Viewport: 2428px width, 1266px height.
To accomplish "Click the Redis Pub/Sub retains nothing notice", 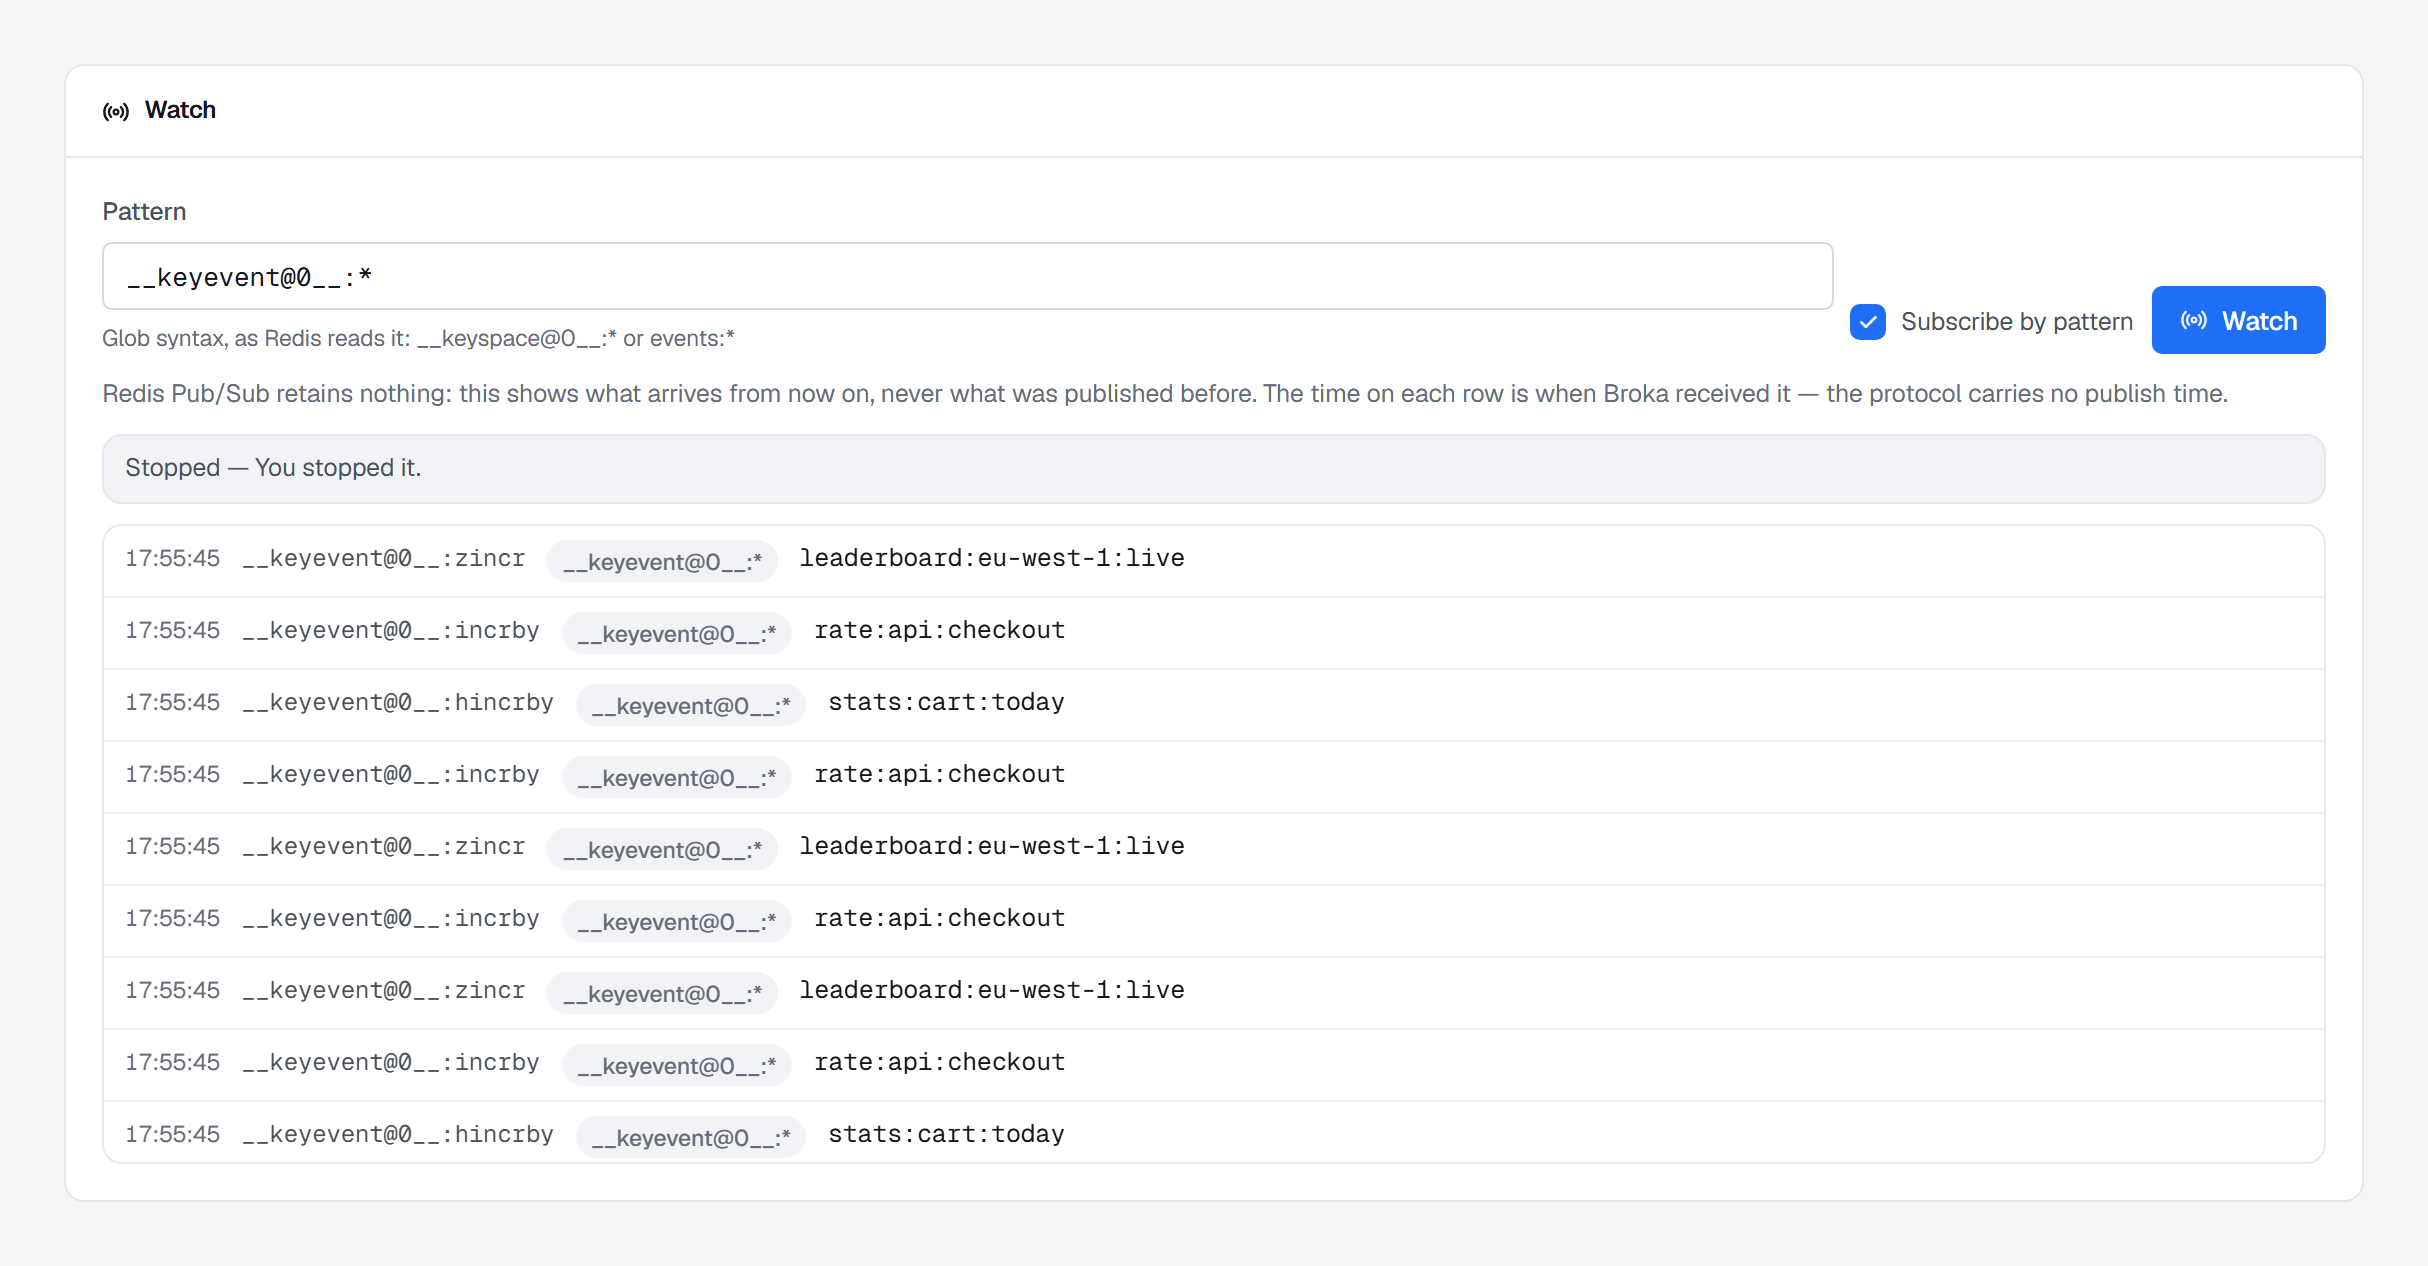I will click(x=1165, y=393).
